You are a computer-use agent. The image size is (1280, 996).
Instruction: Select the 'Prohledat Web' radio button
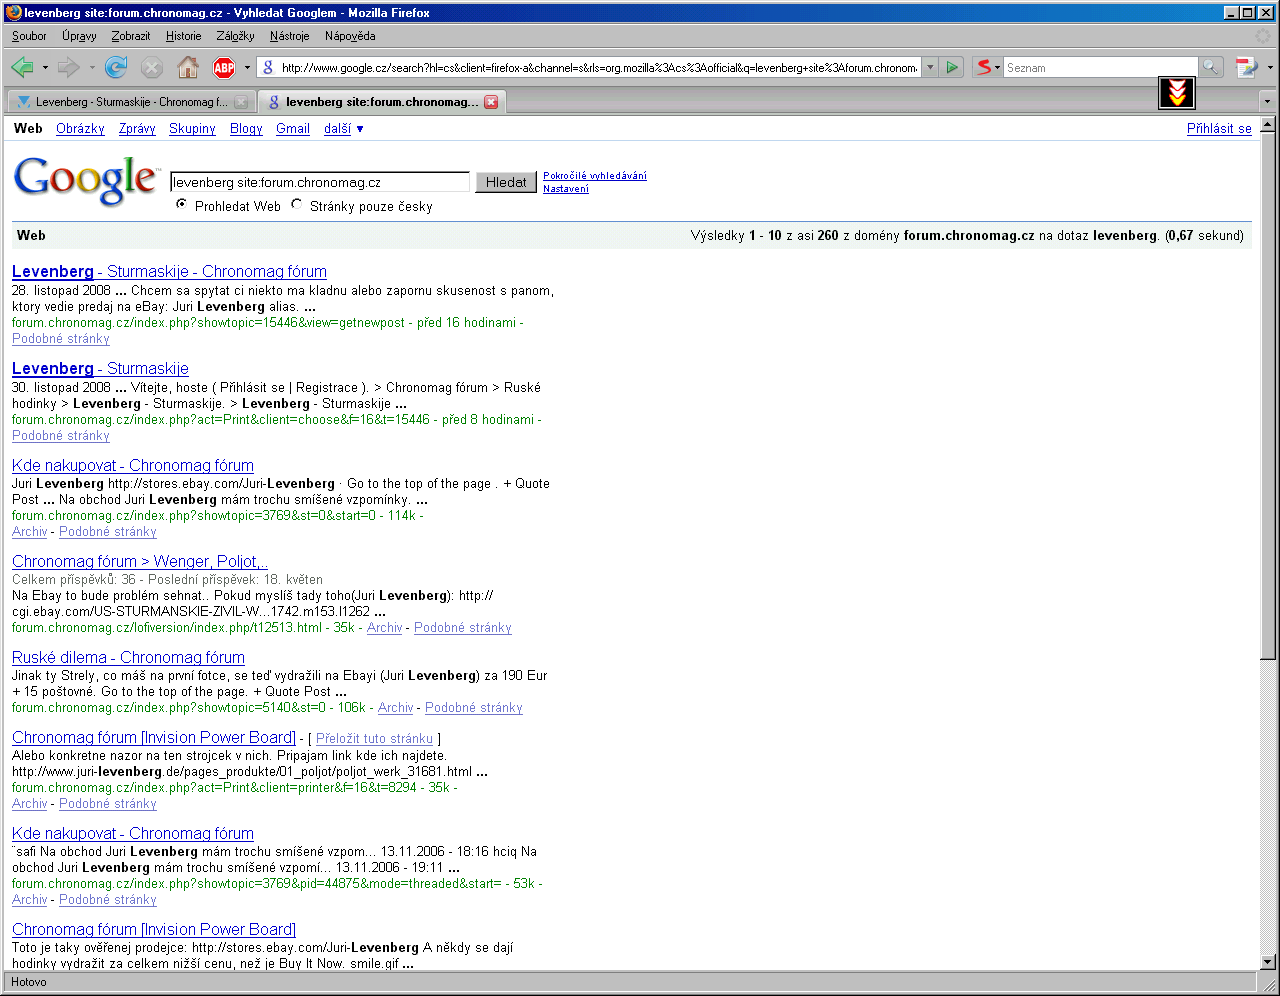pos(181,204)
